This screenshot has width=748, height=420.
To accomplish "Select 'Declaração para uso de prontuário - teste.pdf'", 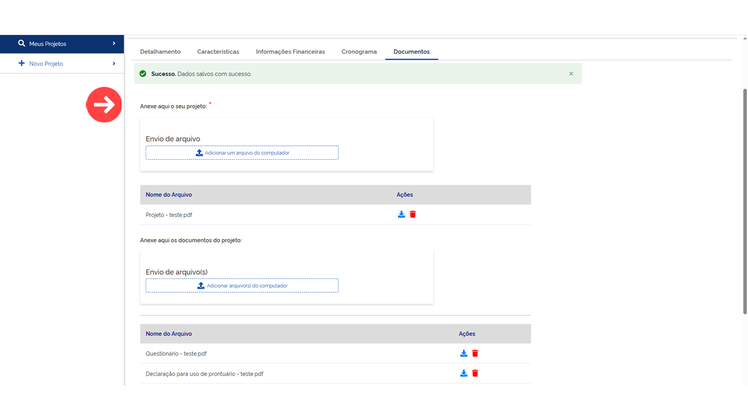I will pos(204,374).
